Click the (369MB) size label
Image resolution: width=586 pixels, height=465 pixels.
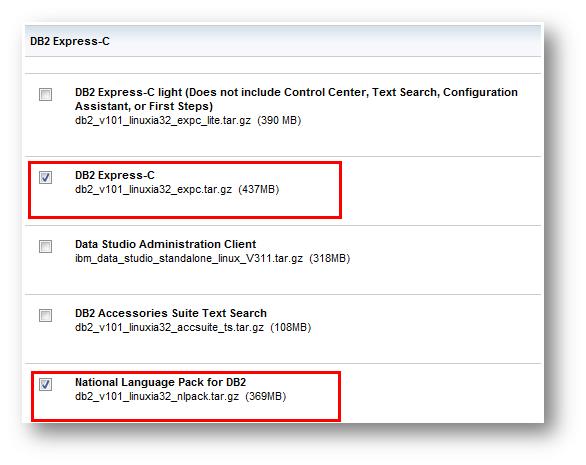click(266, 397)
